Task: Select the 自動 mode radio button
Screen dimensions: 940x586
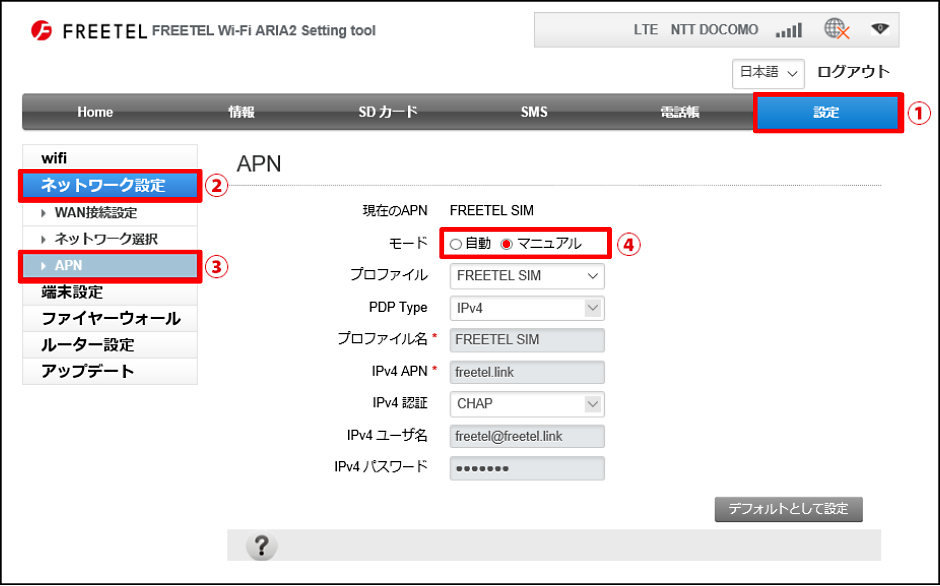Action: click(456, 244)
